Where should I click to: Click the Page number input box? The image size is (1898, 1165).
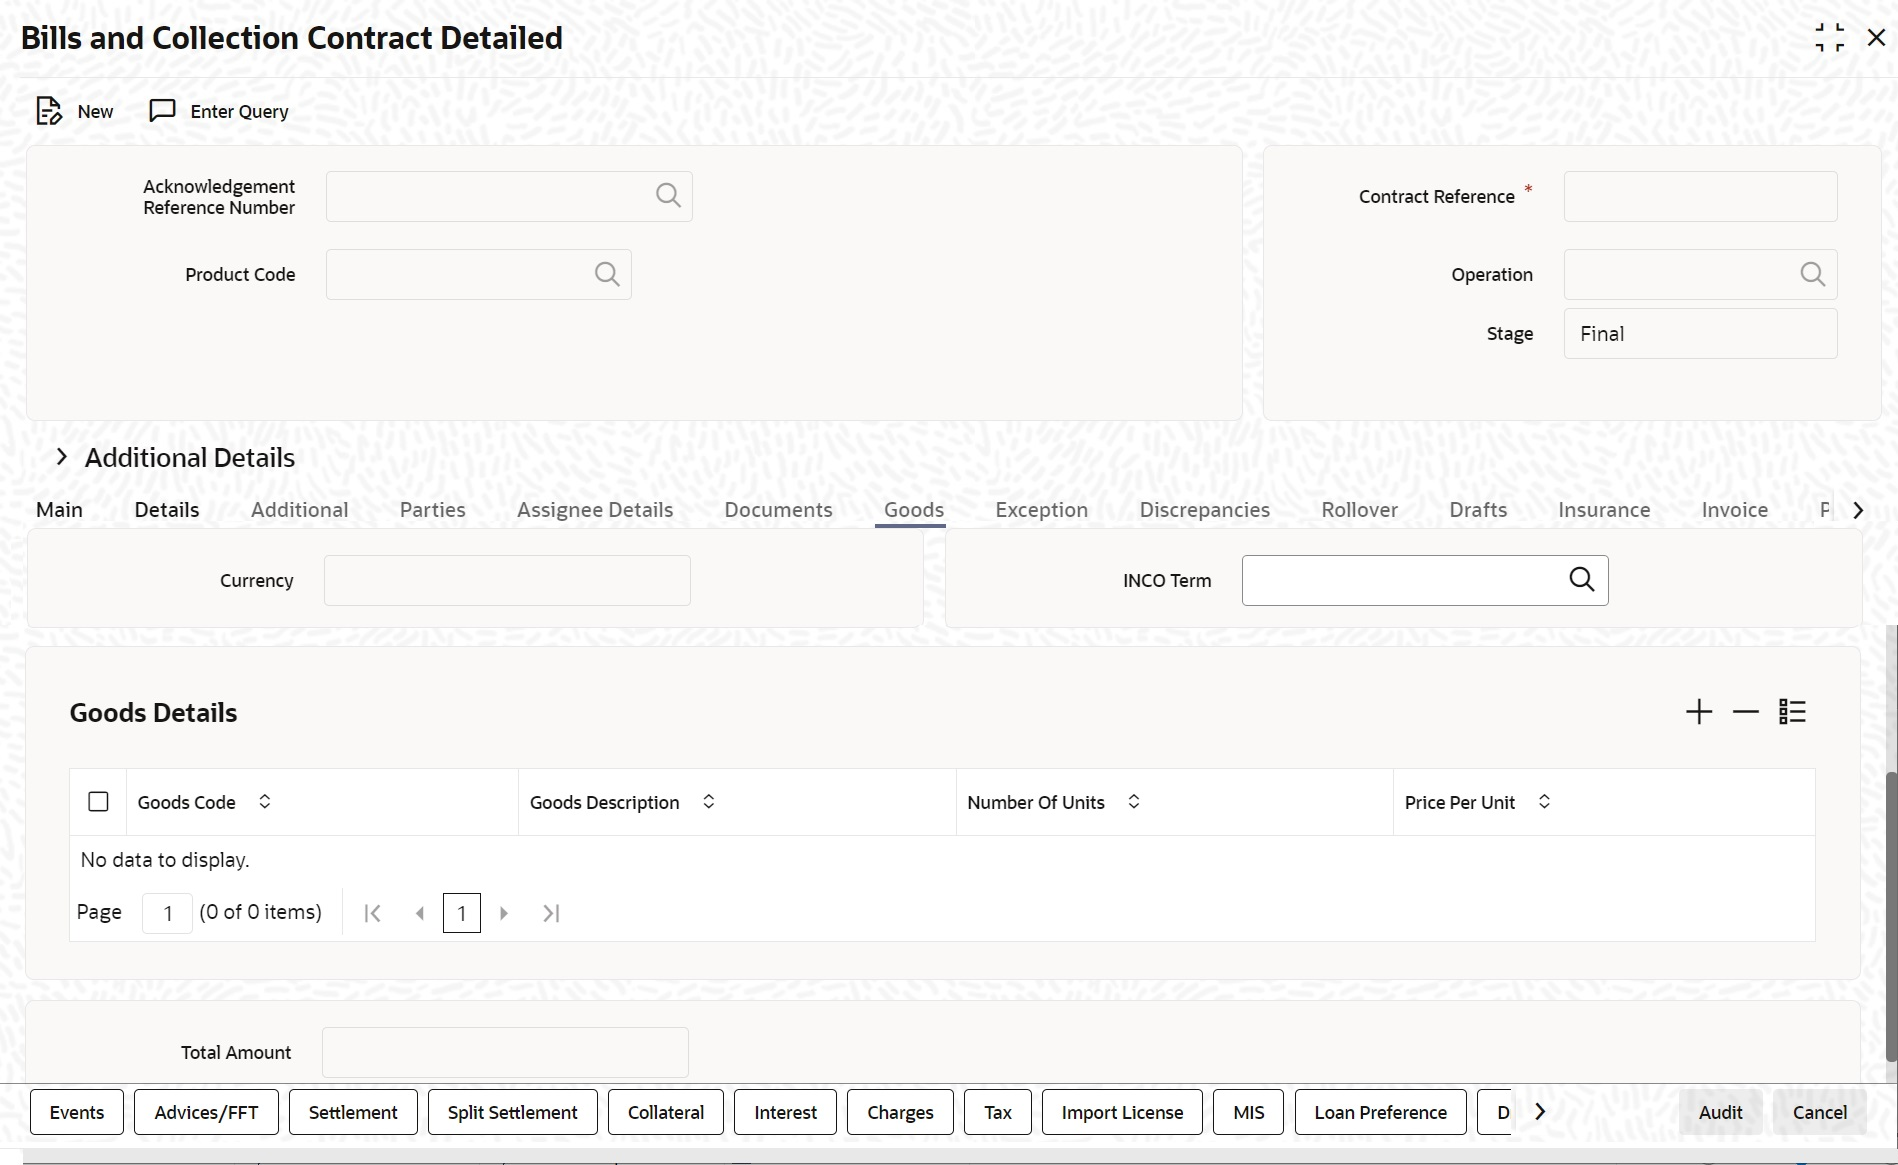(167, 913)
